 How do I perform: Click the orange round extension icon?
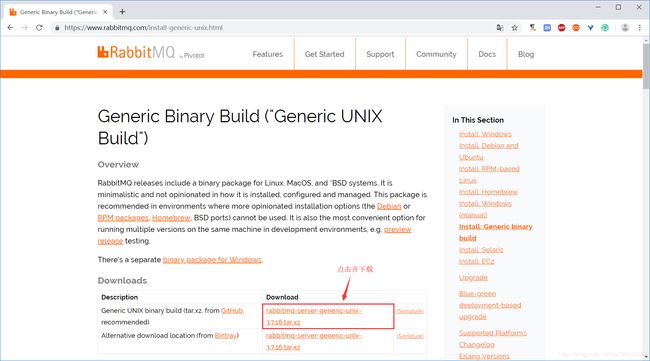[576, 28]
